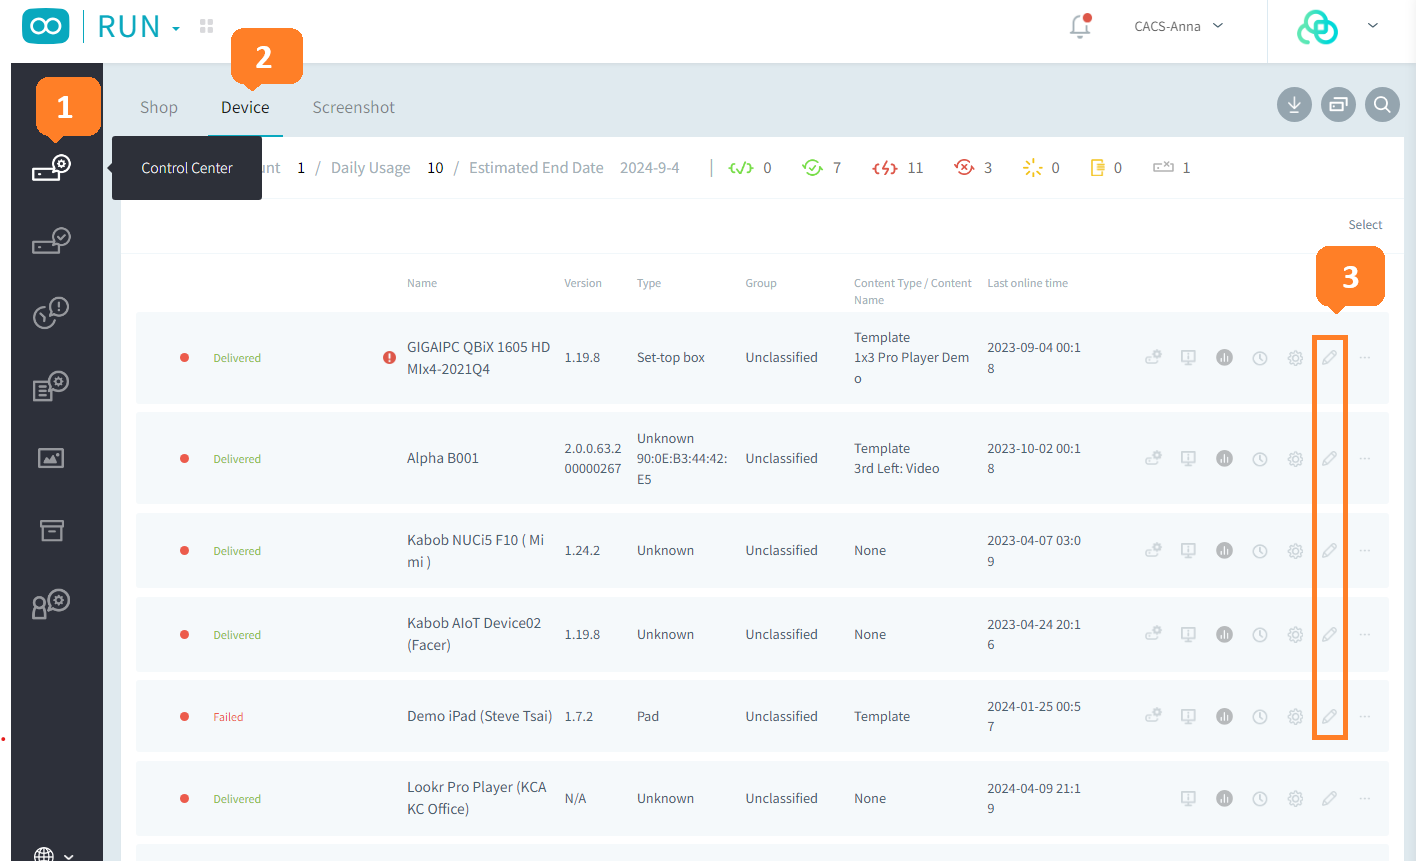Edit the GIGAIPC QBiX device with pencil icon
Viewport: 1416px width, 861px height.
tap(1329, 357)
